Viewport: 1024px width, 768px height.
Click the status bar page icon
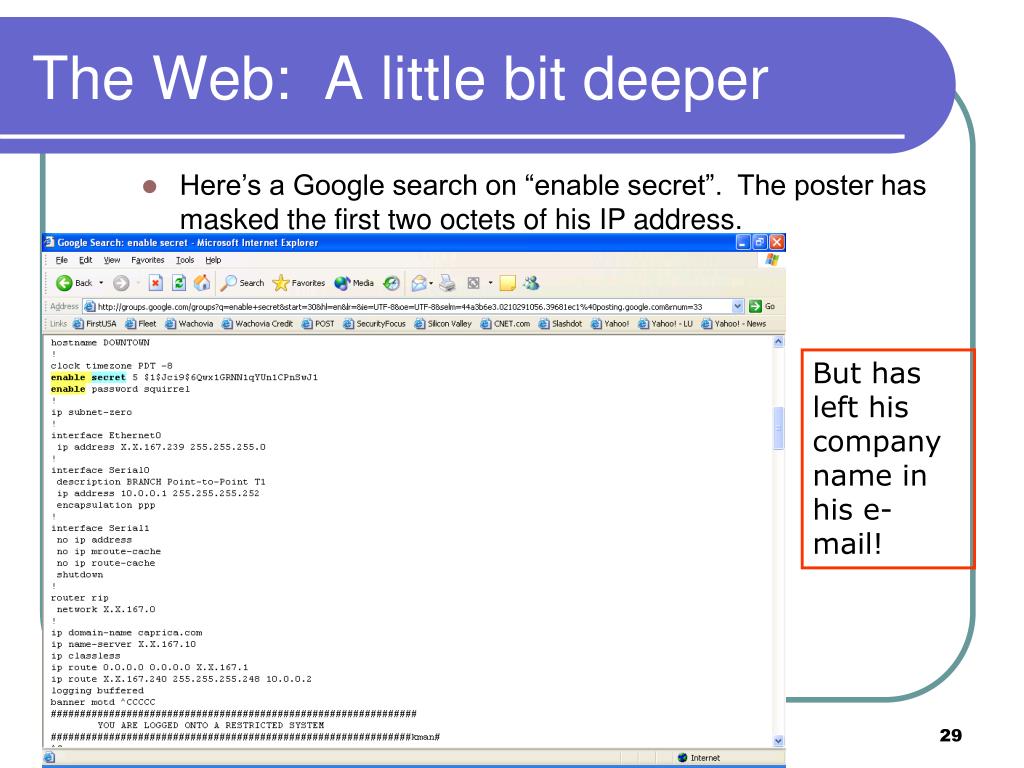tap(50, 758)
